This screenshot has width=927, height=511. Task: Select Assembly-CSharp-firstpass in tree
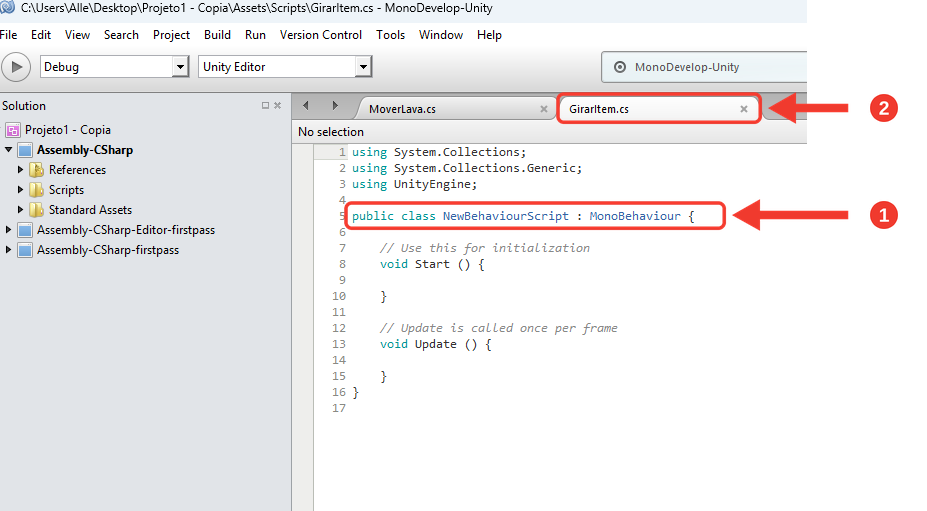pos(108,250)
